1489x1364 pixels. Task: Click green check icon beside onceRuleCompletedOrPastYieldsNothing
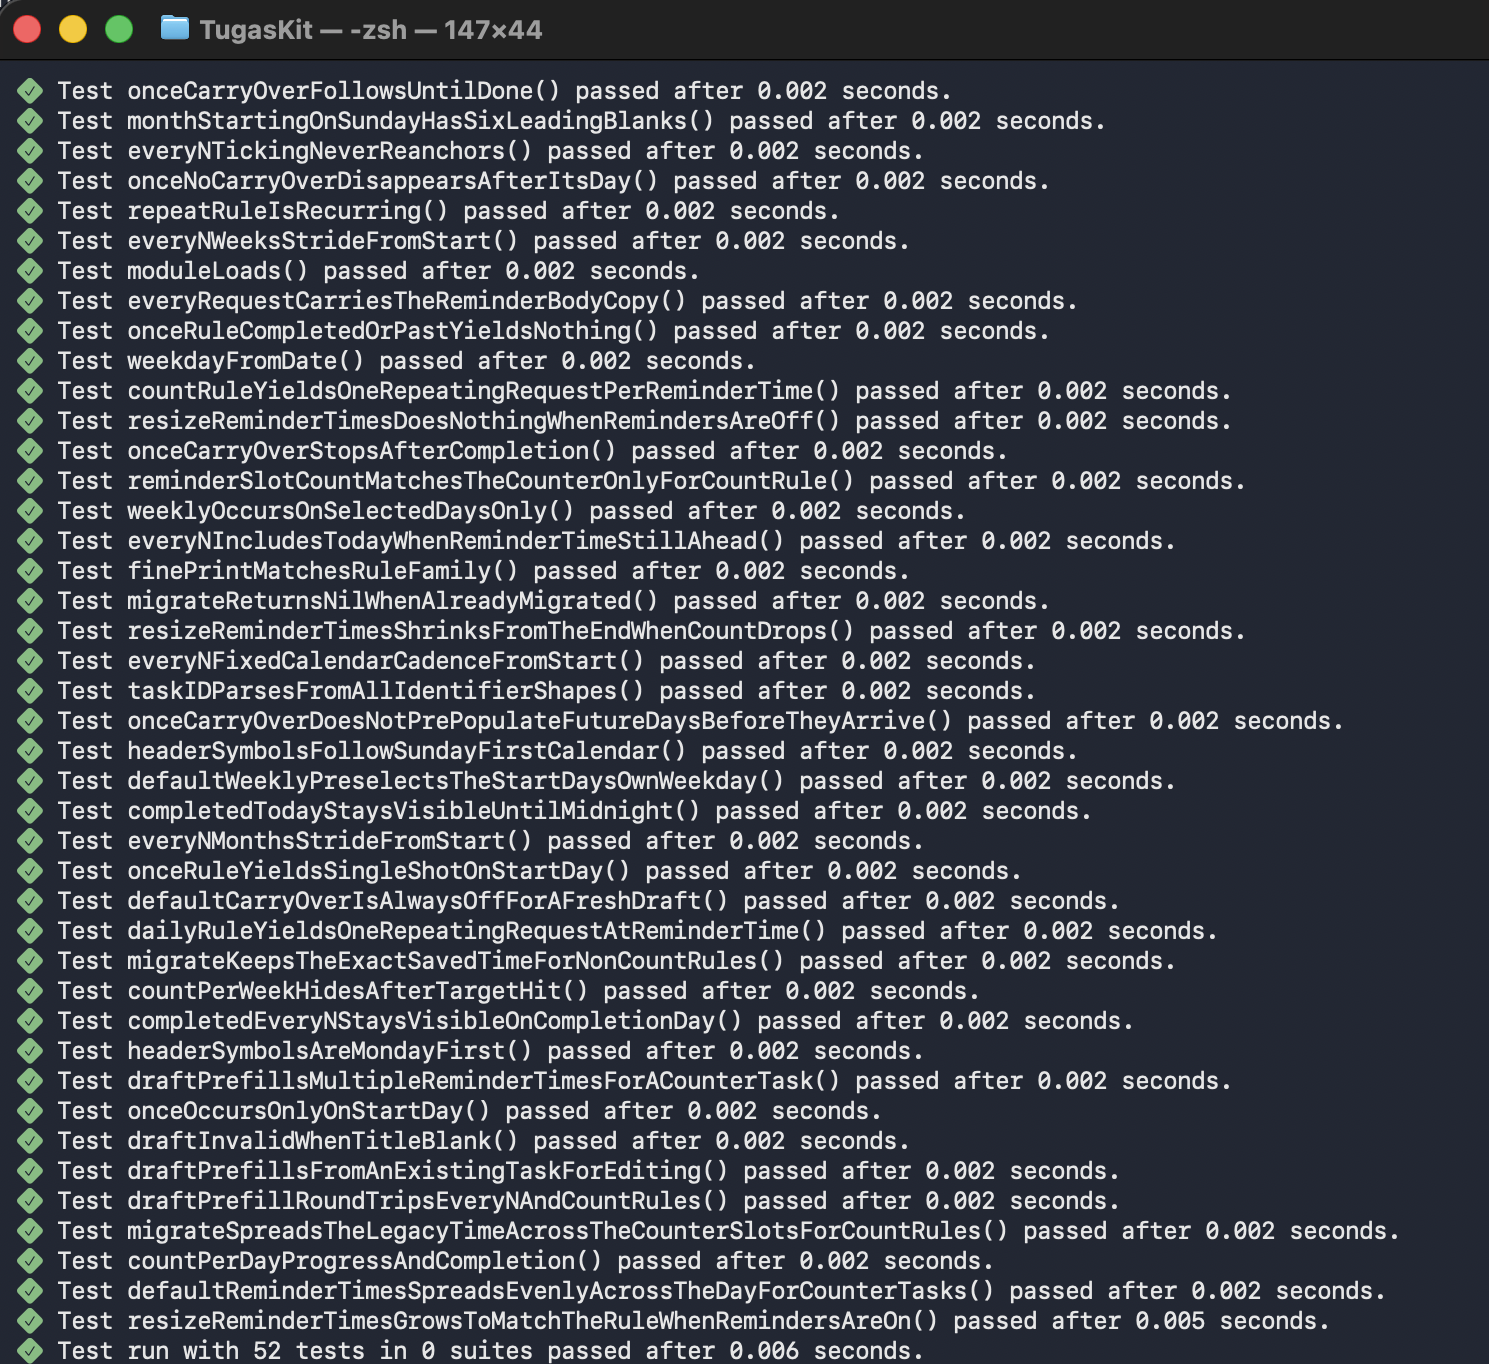pos(30,331)
